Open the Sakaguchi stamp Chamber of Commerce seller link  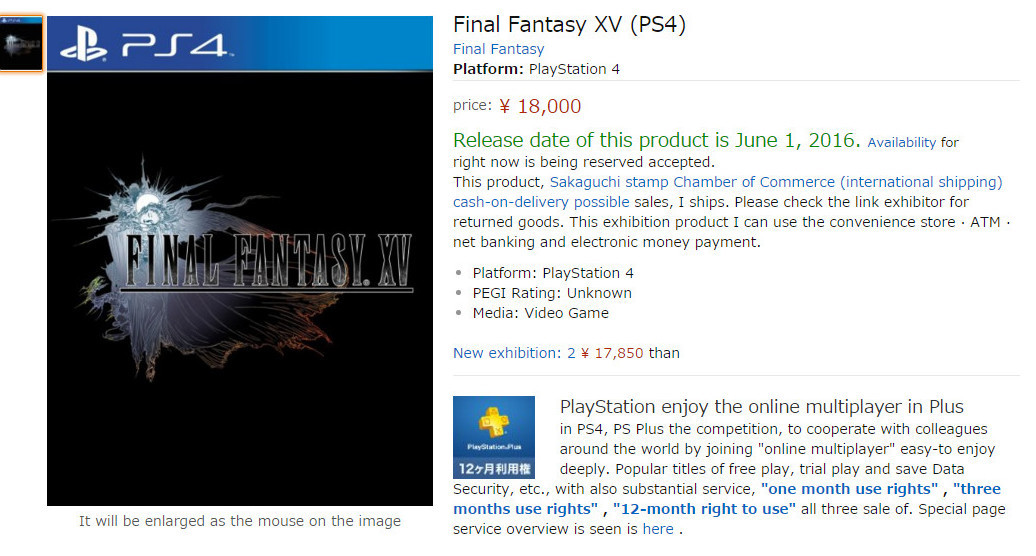[775, 182]
